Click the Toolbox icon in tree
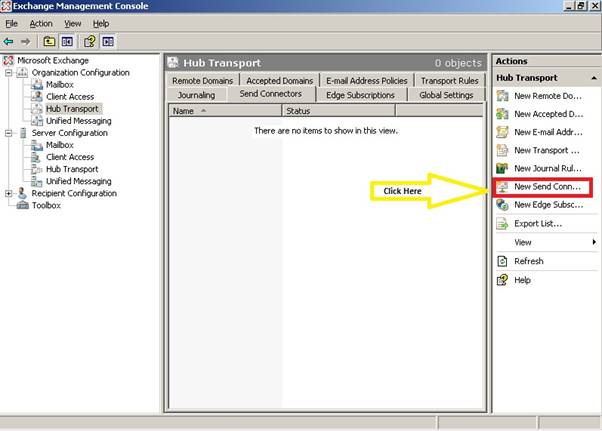The image size is (602, 431). pos(23,205)
